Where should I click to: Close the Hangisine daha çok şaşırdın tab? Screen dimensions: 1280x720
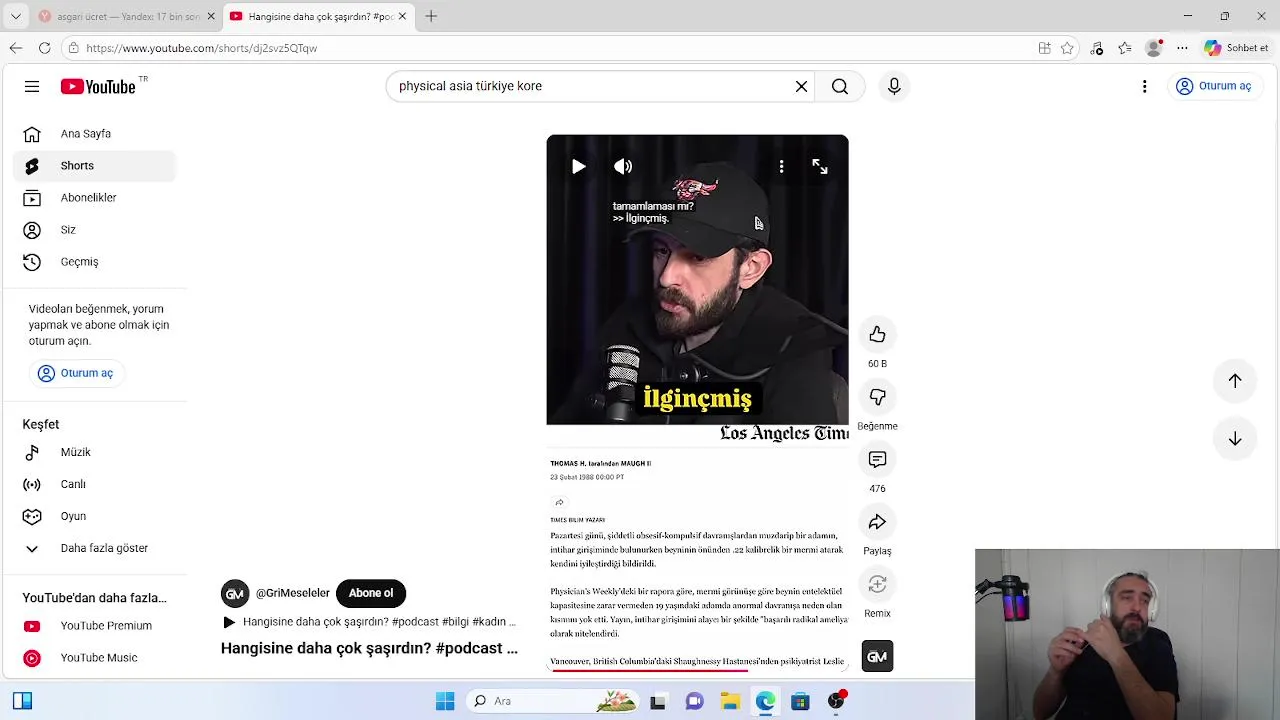pyautogui.click(x=403, y=17)
